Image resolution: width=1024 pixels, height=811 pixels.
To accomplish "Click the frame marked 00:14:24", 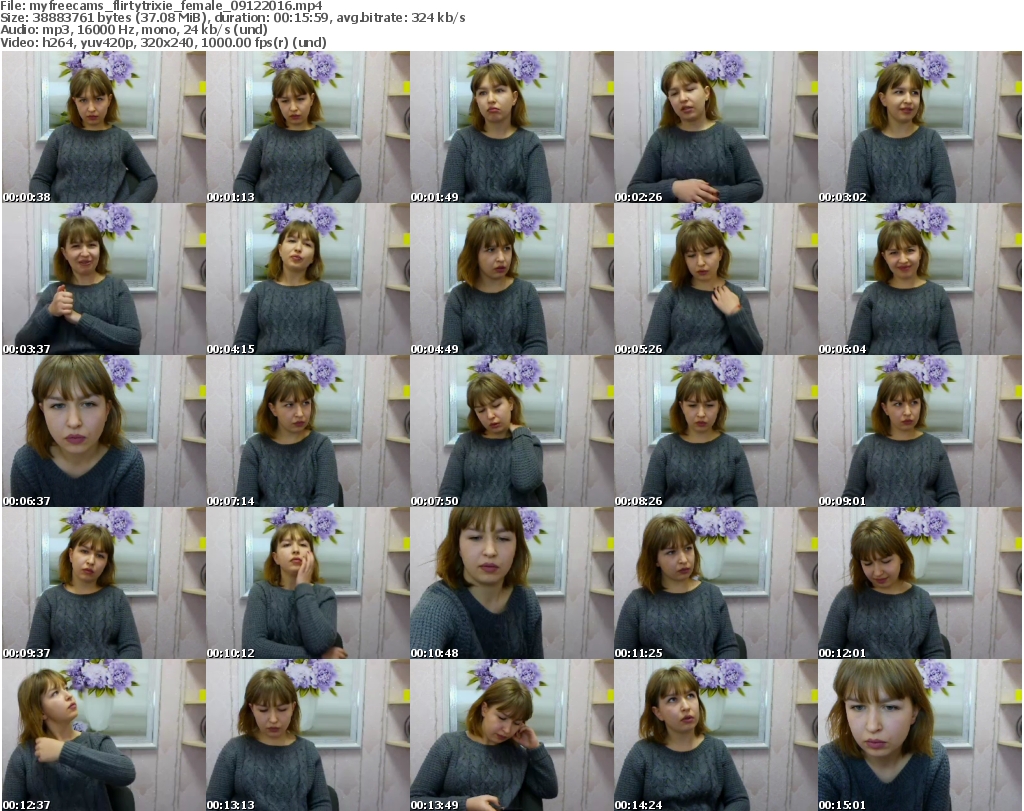I will pyautogui.click(x=716, y=735).
